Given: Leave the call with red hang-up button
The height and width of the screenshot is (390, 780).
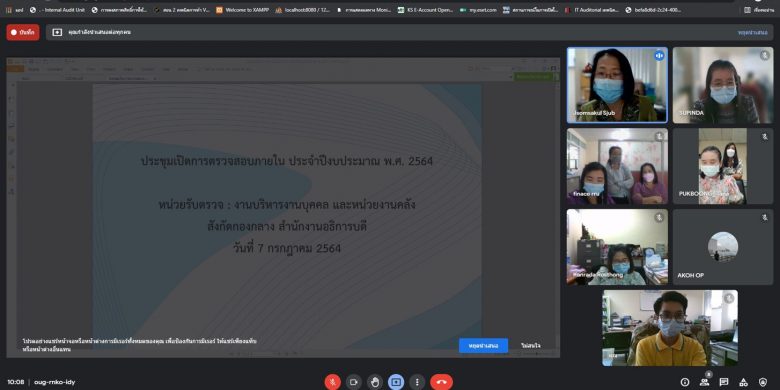Looking at the screenshot, I should coord(441,382).
